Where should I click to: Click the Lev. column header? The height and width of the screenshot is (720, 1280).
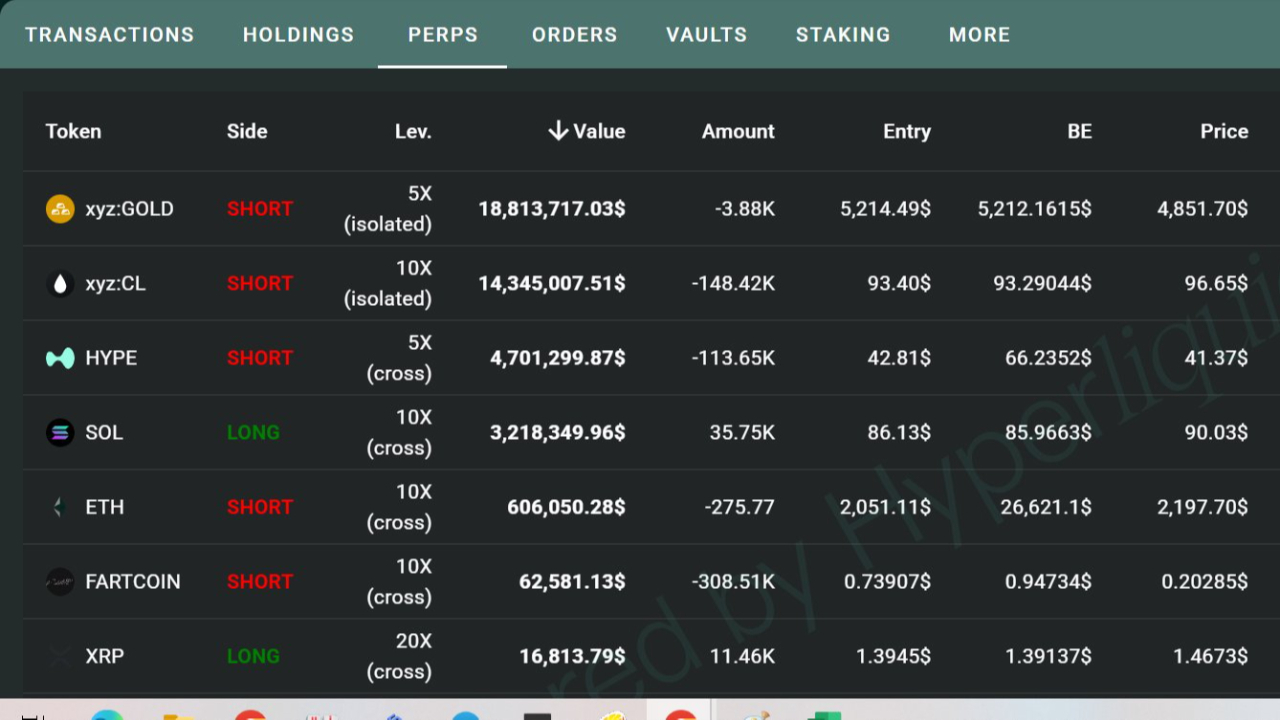point(413,131)
